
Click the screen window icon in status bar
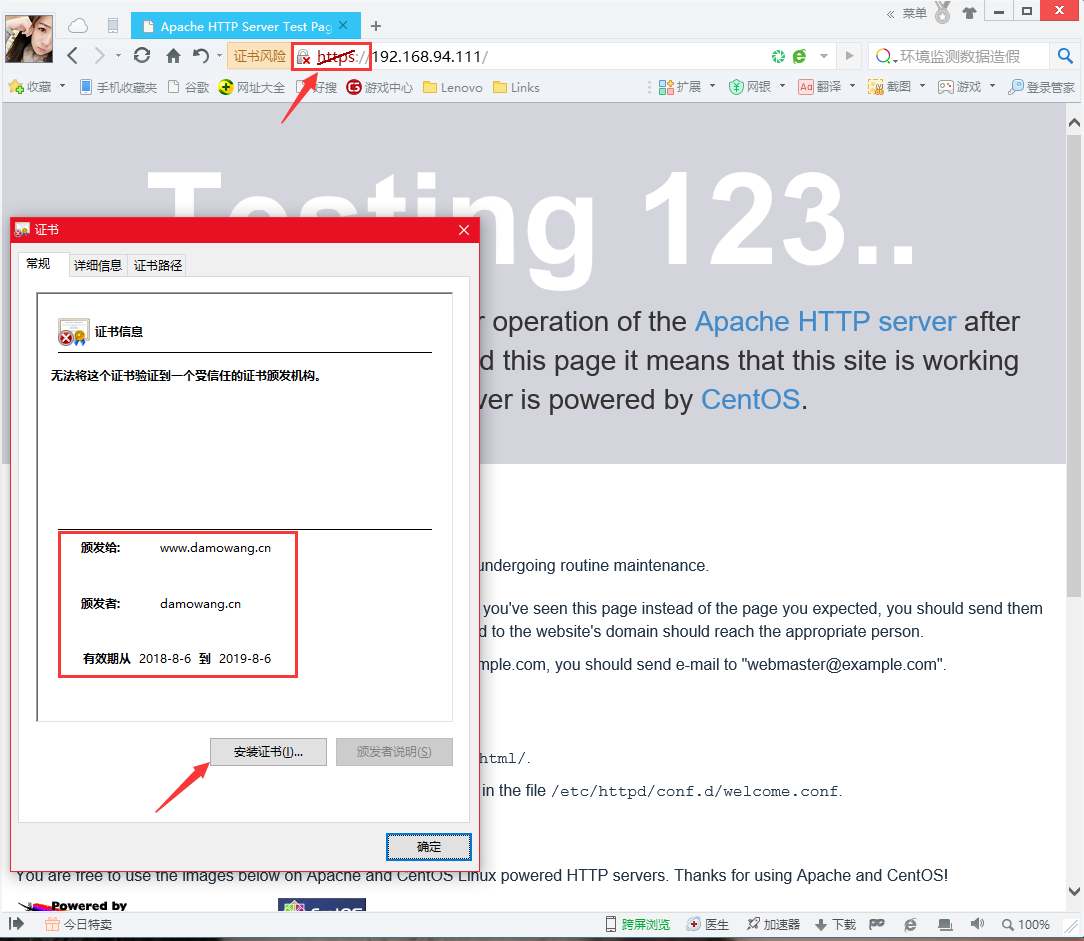(x=945, y=924)
